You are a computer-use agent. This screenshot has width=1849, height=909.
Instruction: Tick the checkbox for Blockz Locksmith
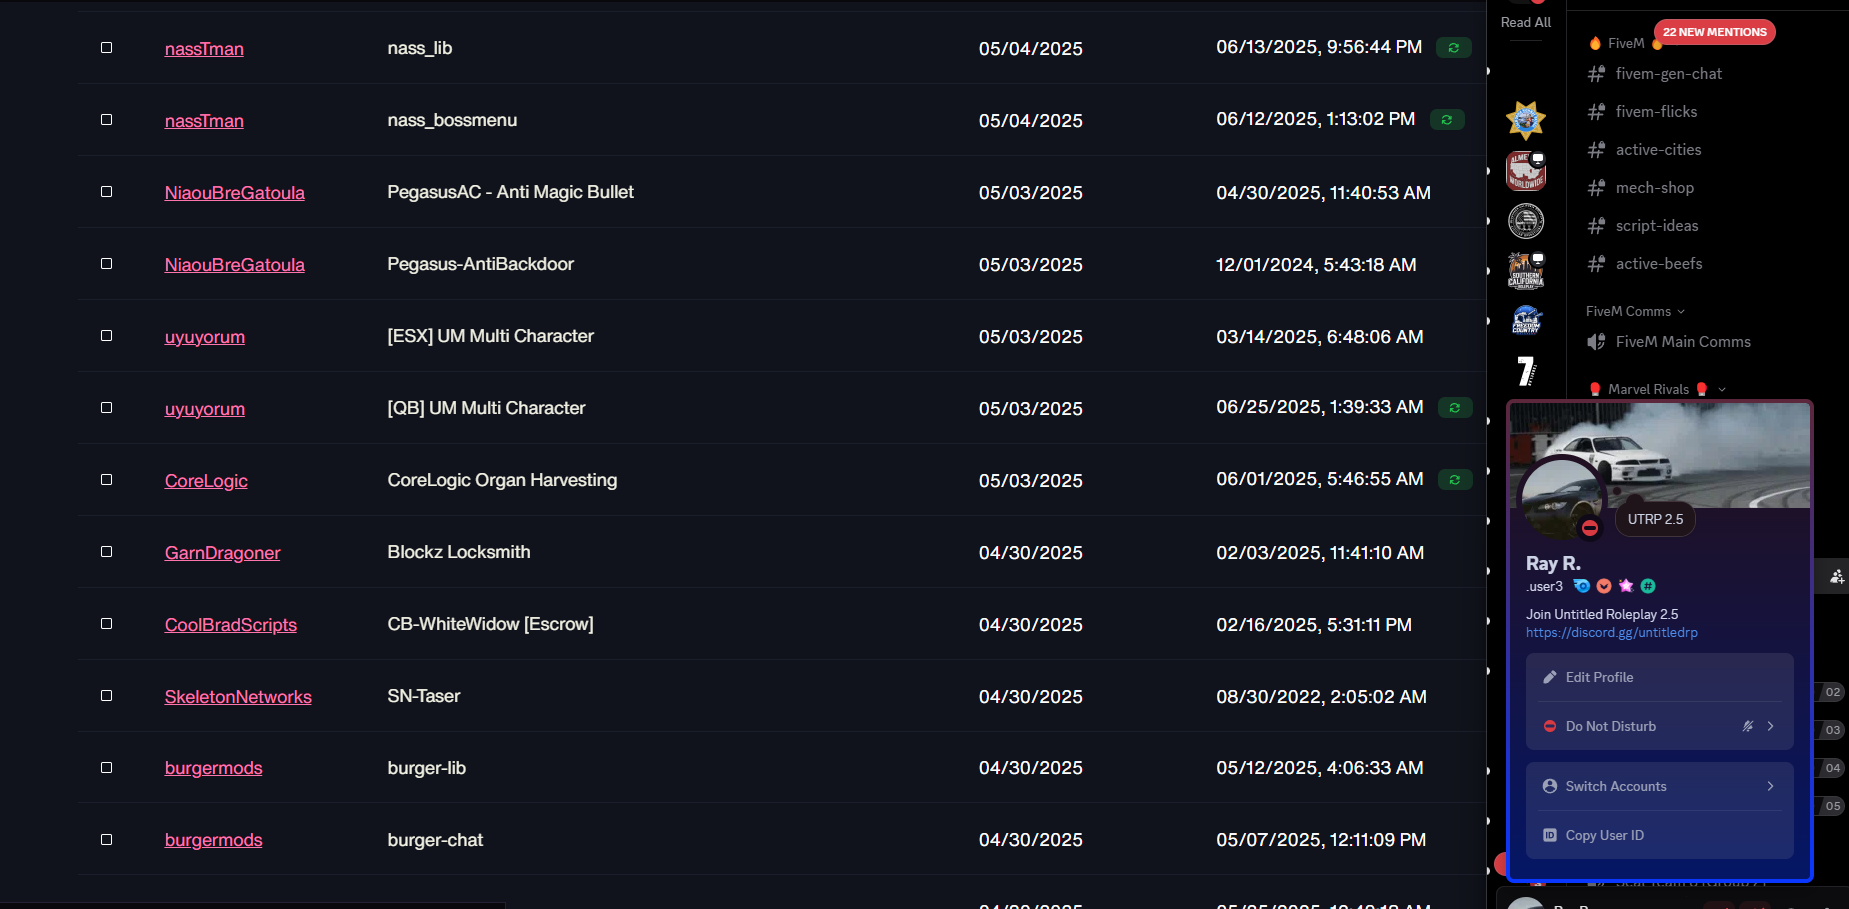point(106,552)
